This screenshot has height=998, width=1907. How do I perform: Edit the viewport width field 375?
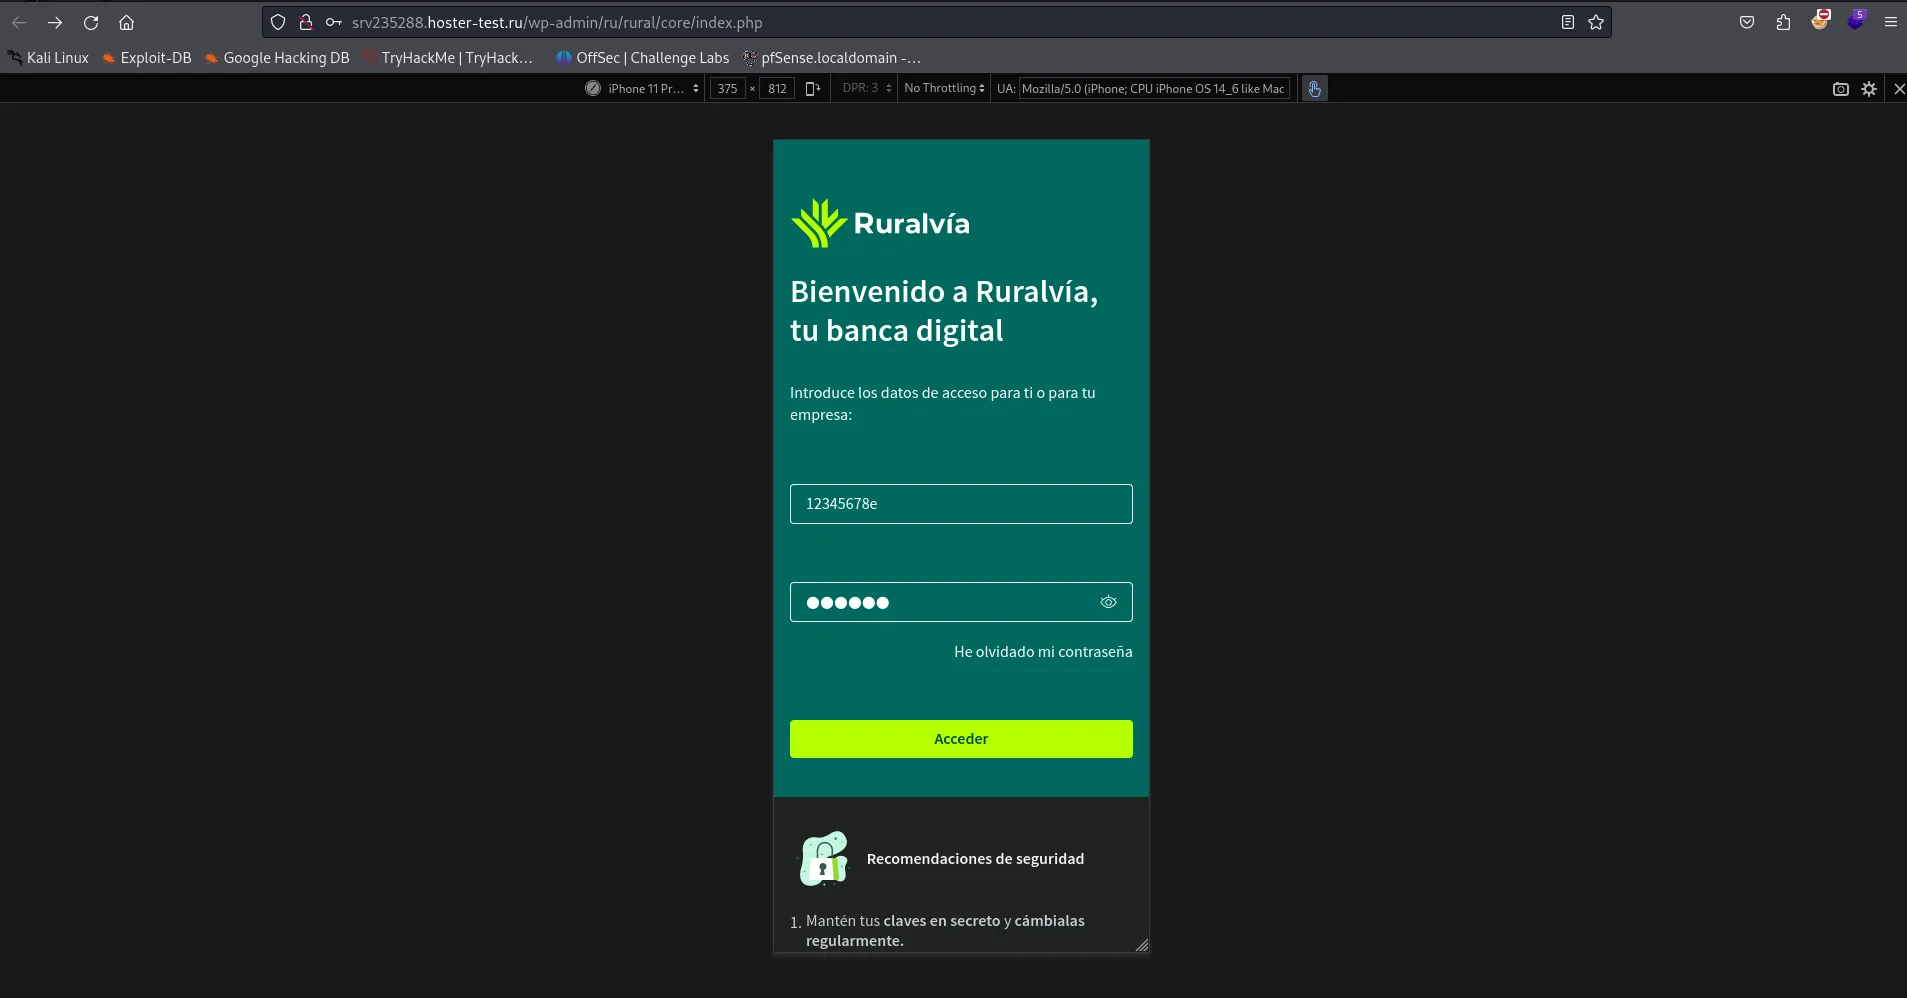click(727, 89)
